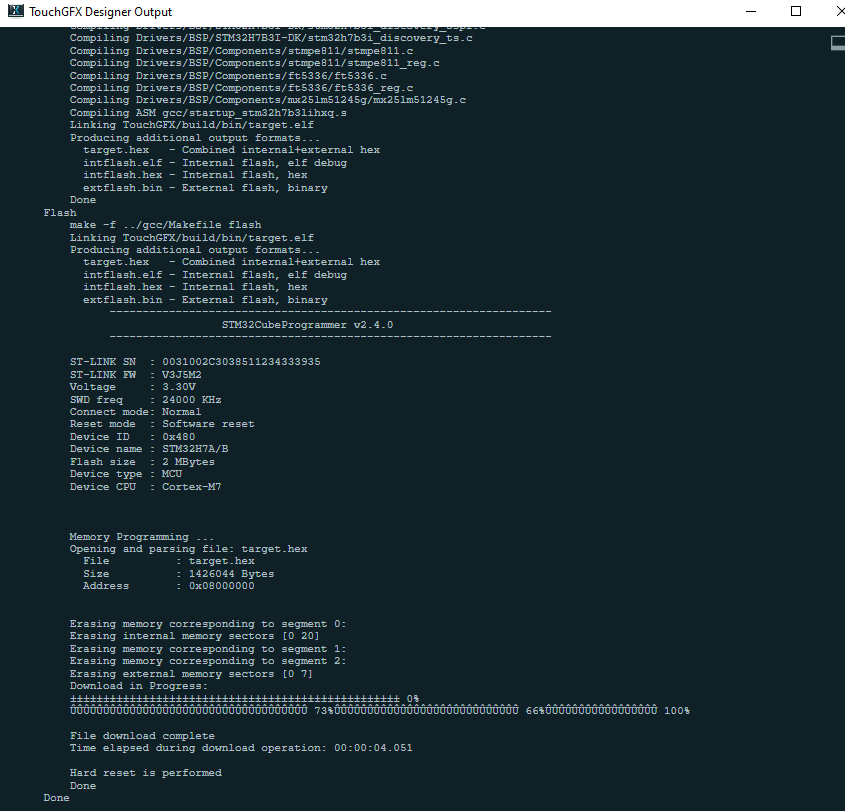Click the mx25lm51245g.c compile line

click(268, 100)
